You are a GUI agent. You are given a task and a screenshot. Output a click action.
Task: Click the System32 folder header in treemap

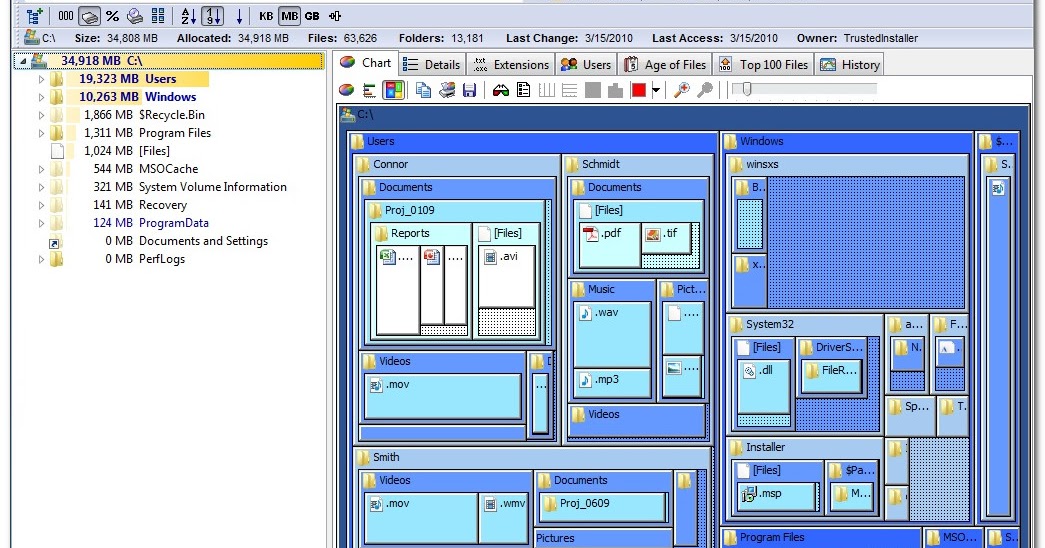(804, 324)
